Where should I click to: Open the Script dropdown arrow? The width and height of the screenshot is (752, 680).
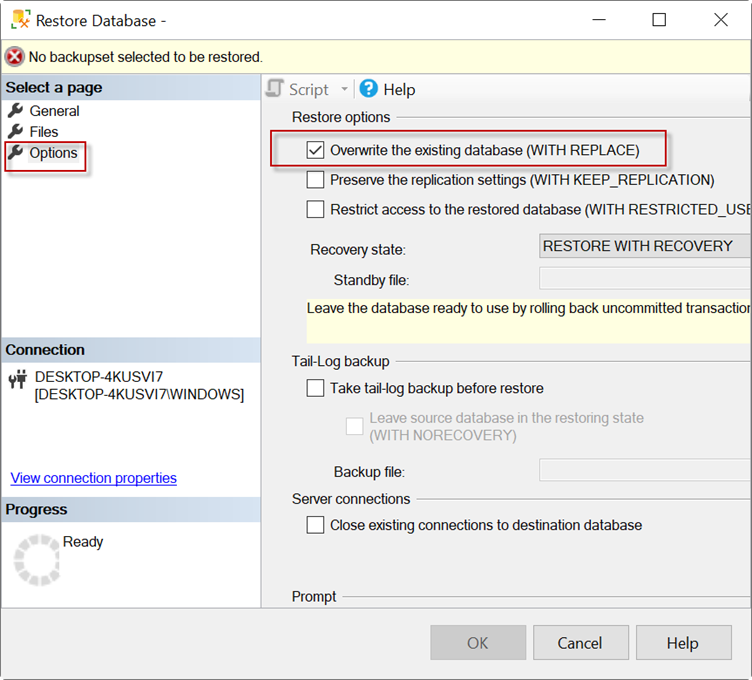(345, 89)
